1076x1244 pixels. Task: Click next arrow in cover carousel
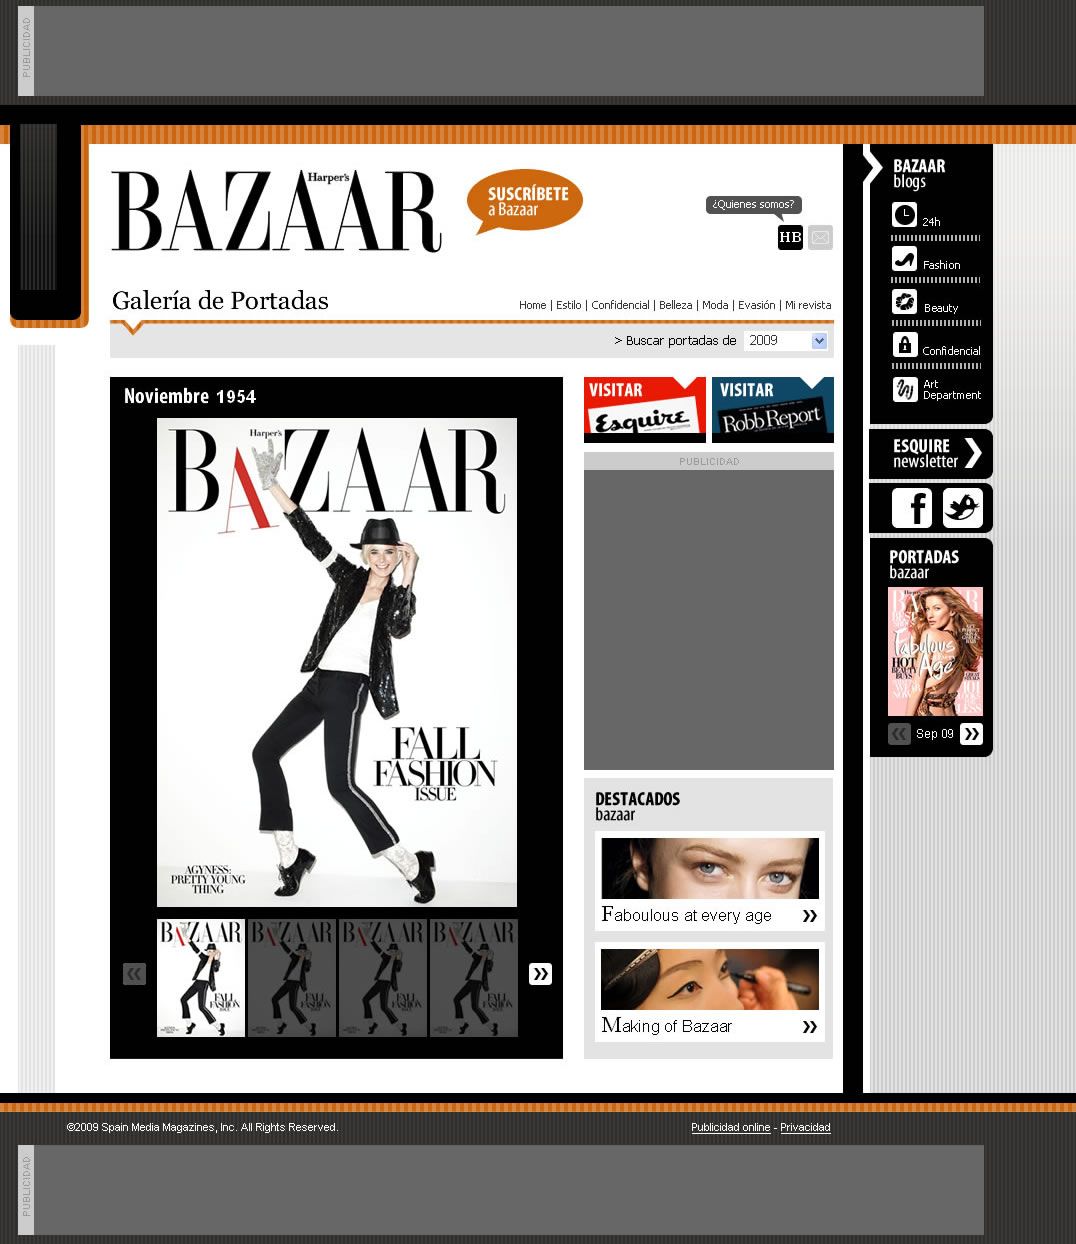click(x=540, y=974)
